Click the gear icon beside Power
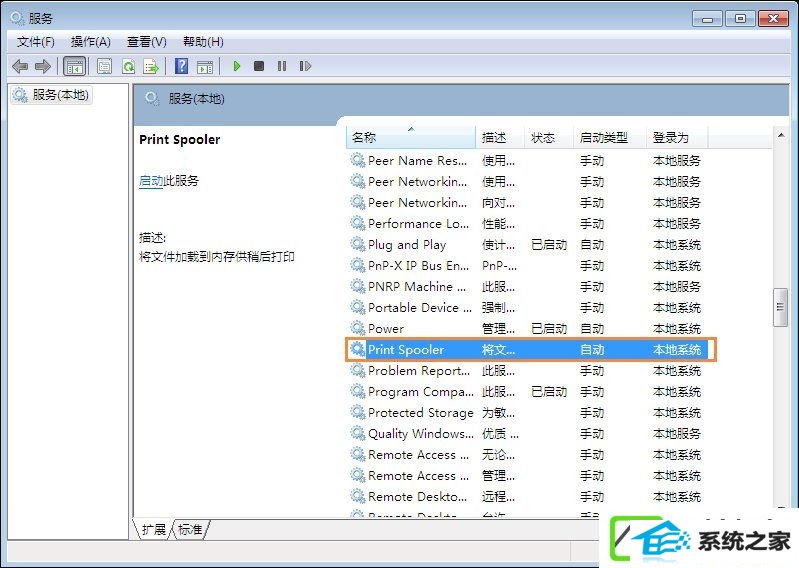799x568 pixels. (358, 328)
